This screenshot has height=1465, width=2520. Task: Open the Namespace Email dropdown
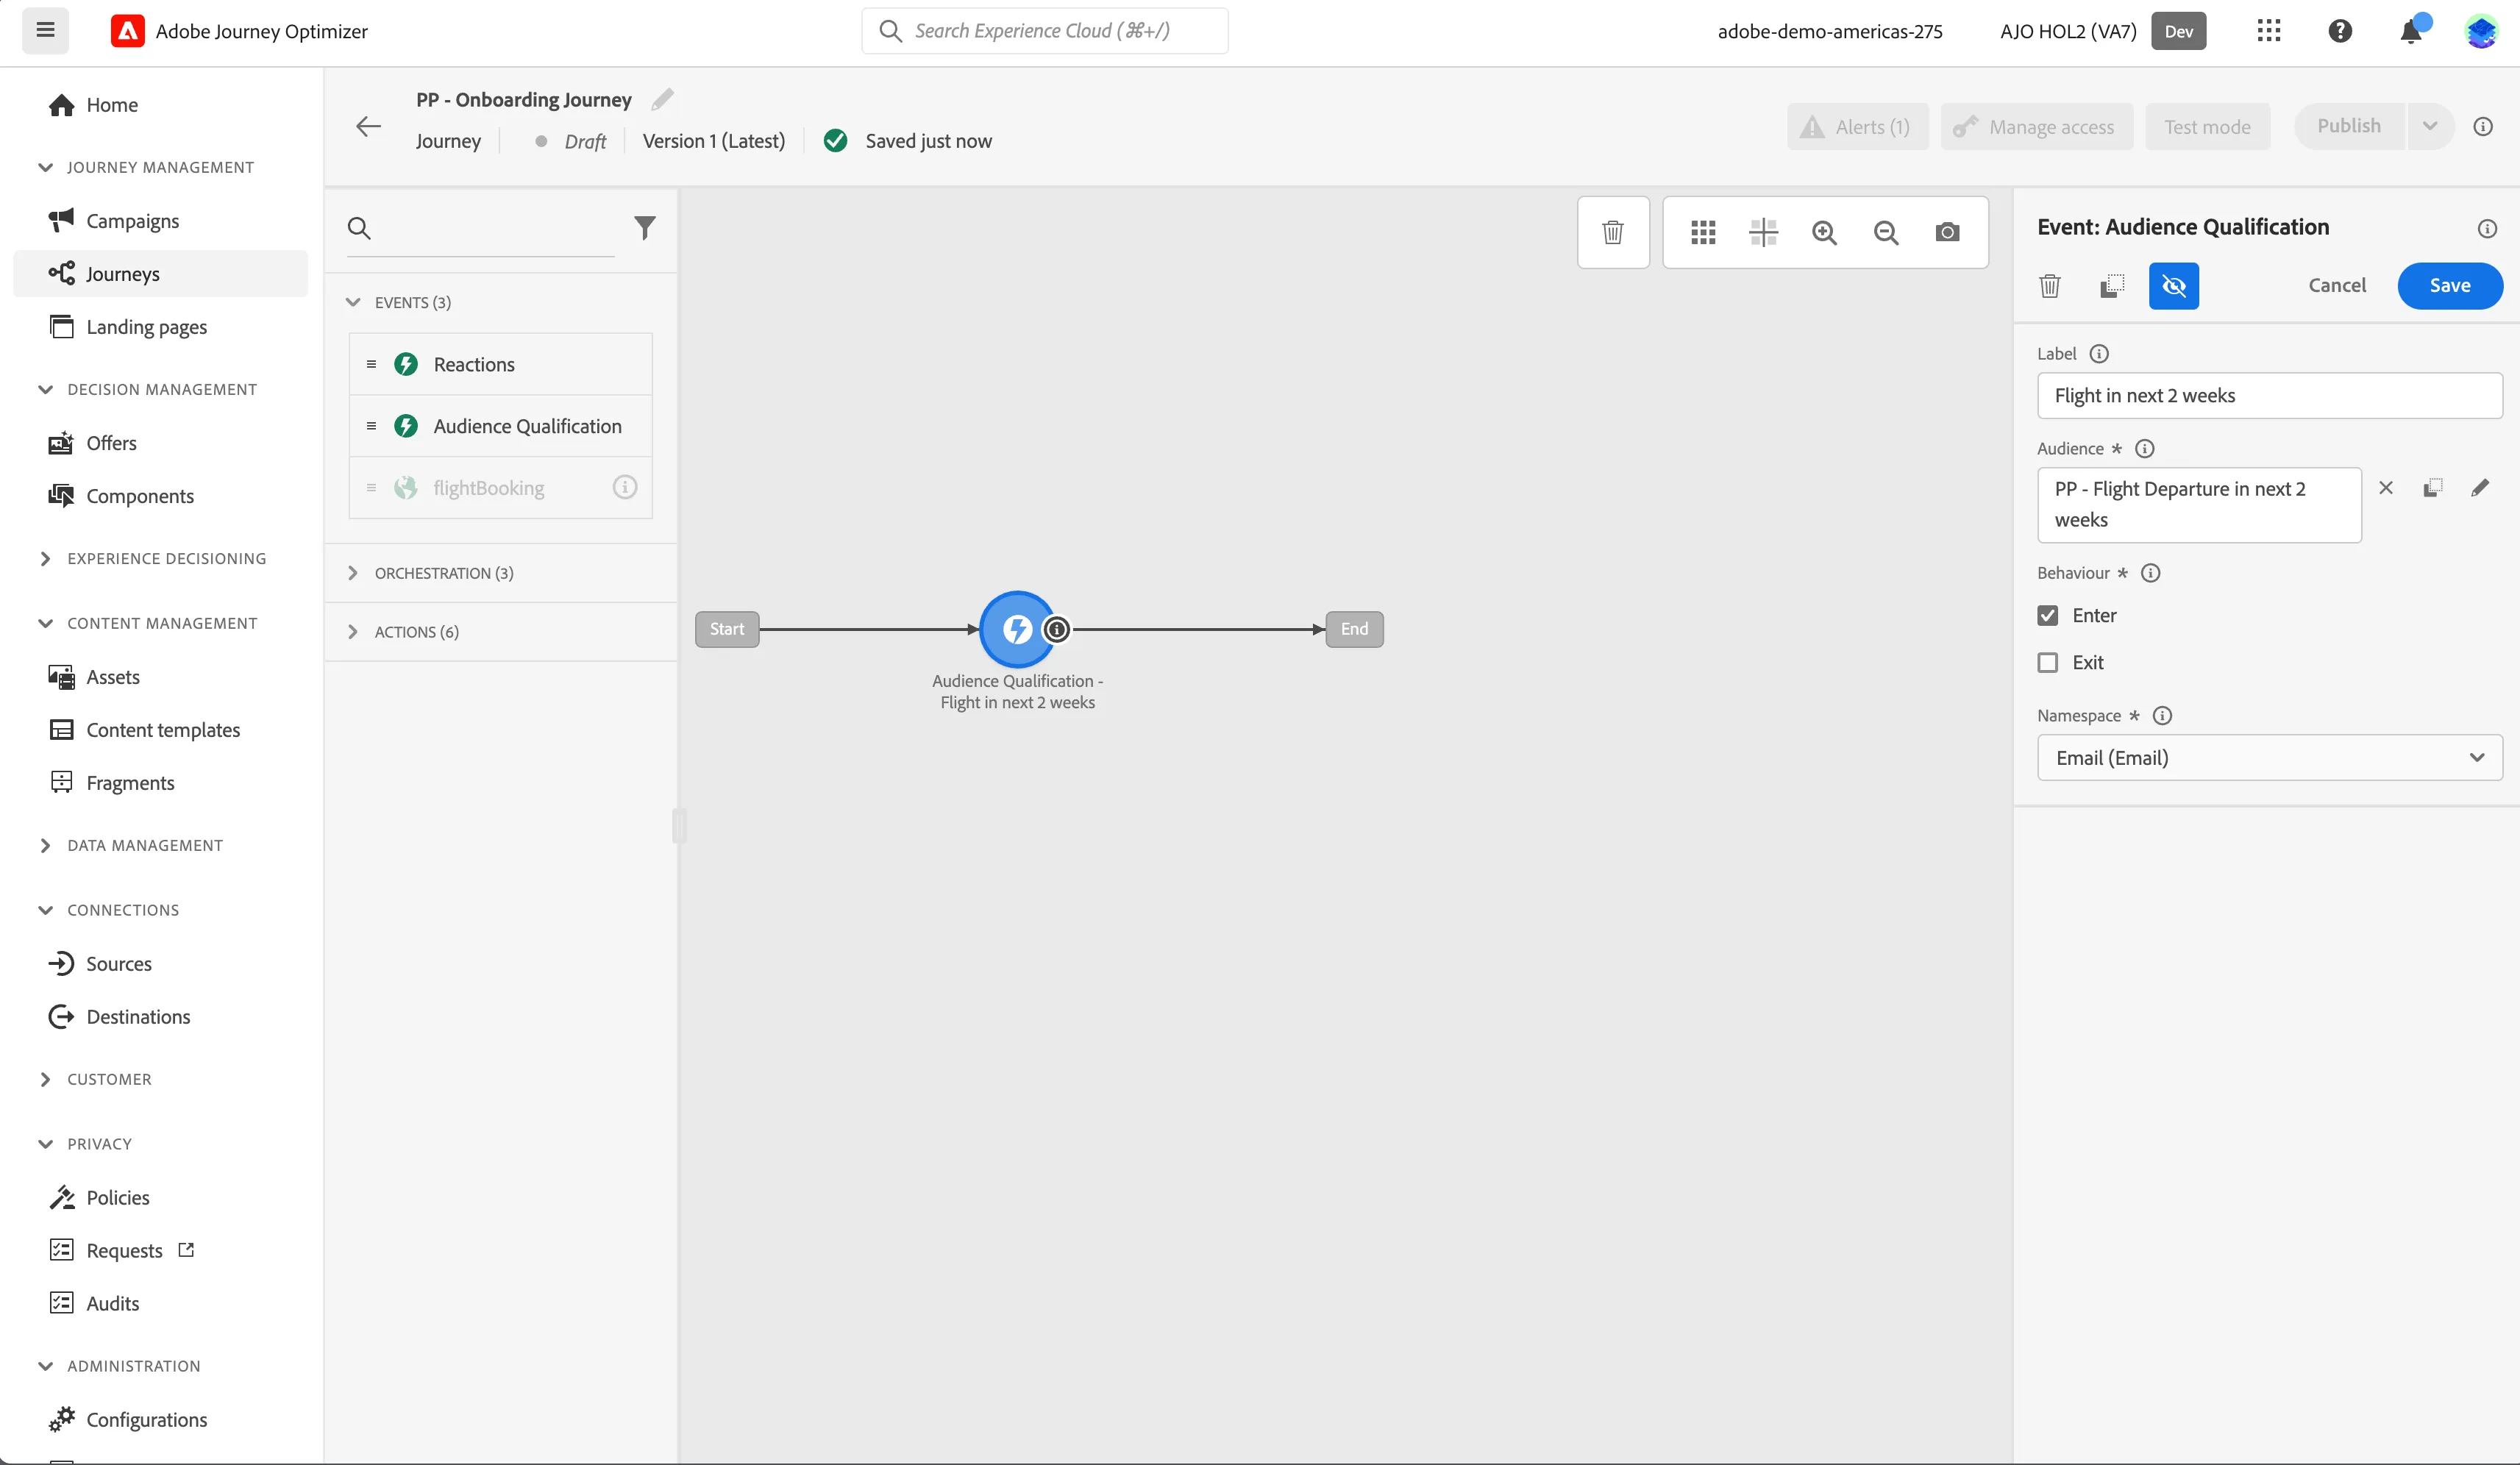tap(2270, 757)
